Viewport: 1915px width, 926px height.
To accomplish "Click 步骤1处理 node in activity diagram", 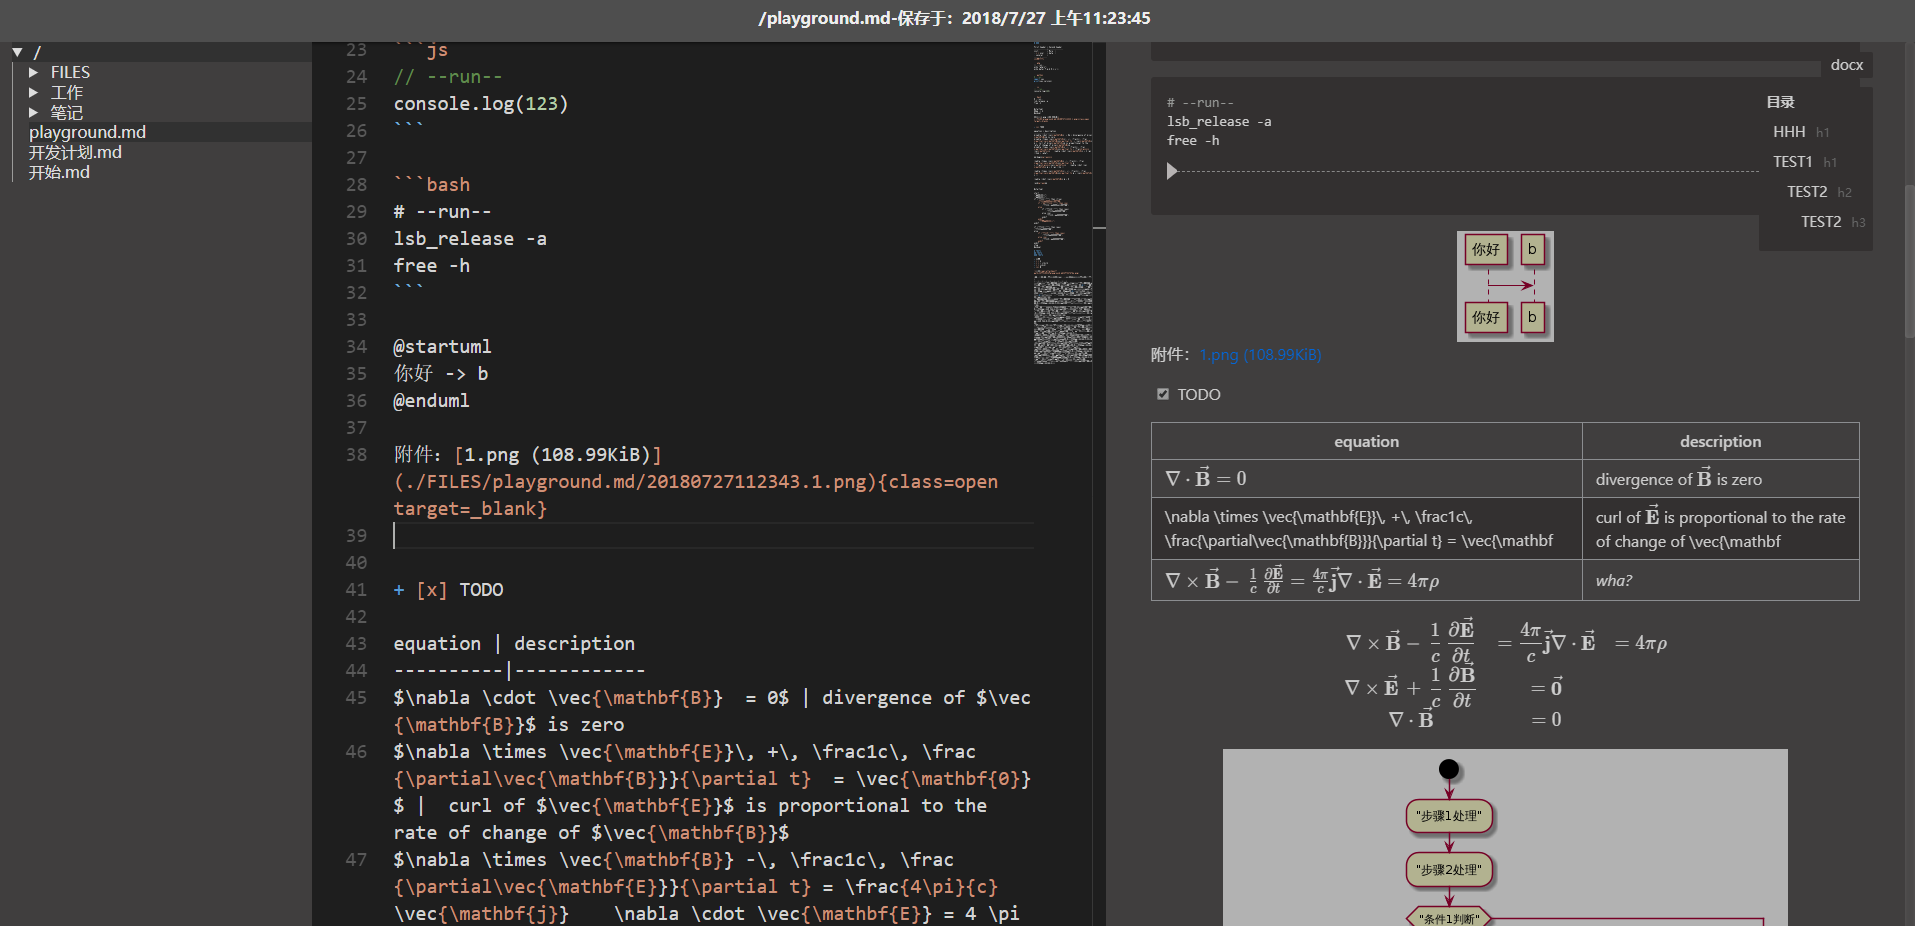I will 1449,816.
